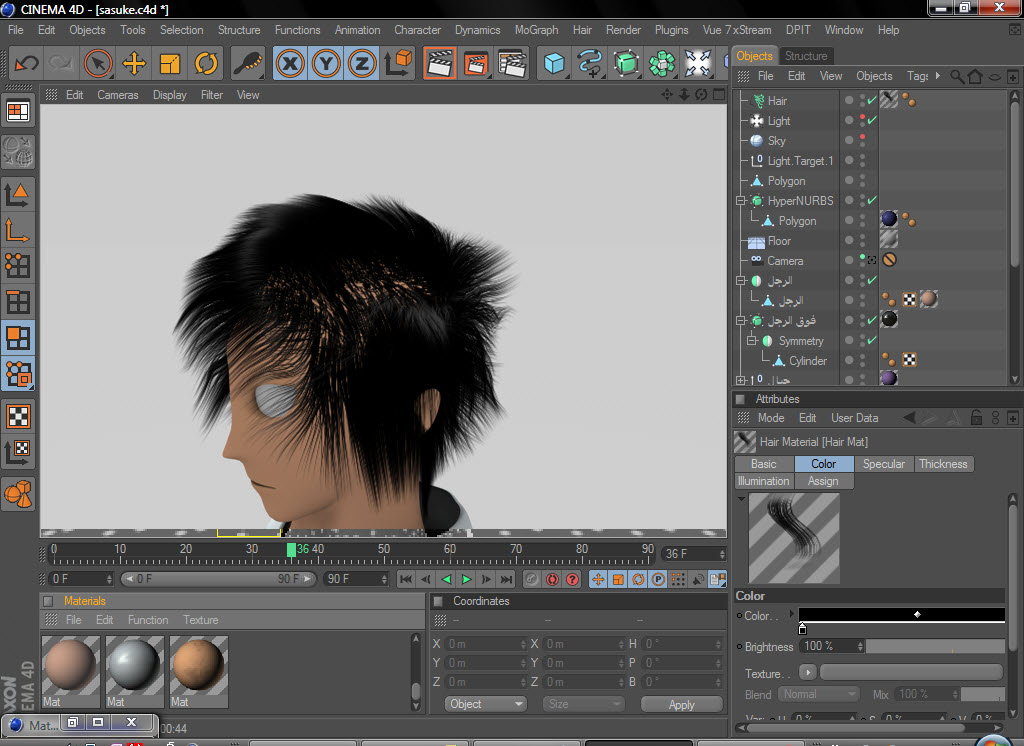This screenshot has width=1024, height=746.
Task: Play the animation forward
Action: 466,579
